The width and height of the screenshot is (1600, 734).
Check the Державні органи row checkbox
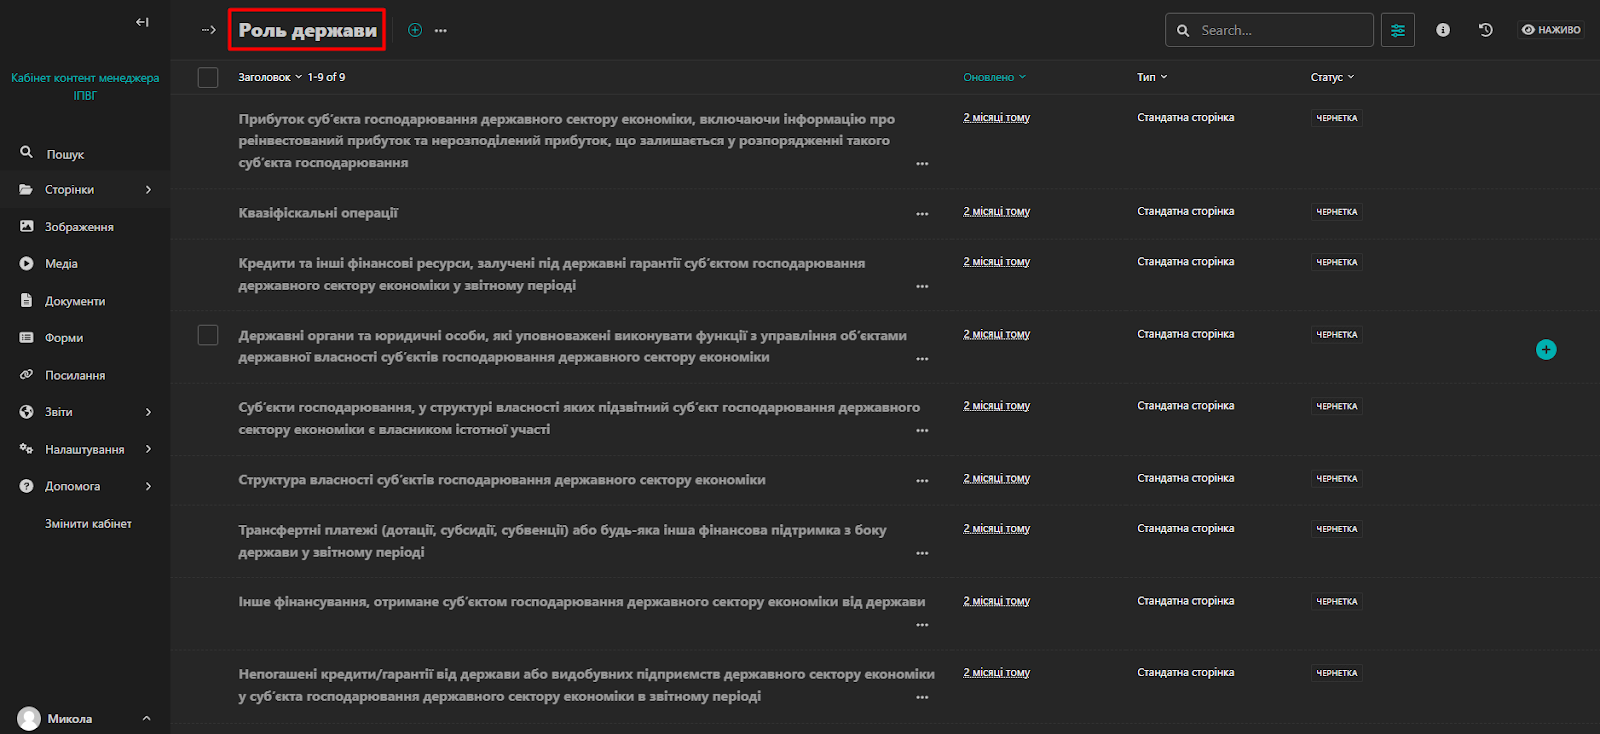(x=208, y=335)
